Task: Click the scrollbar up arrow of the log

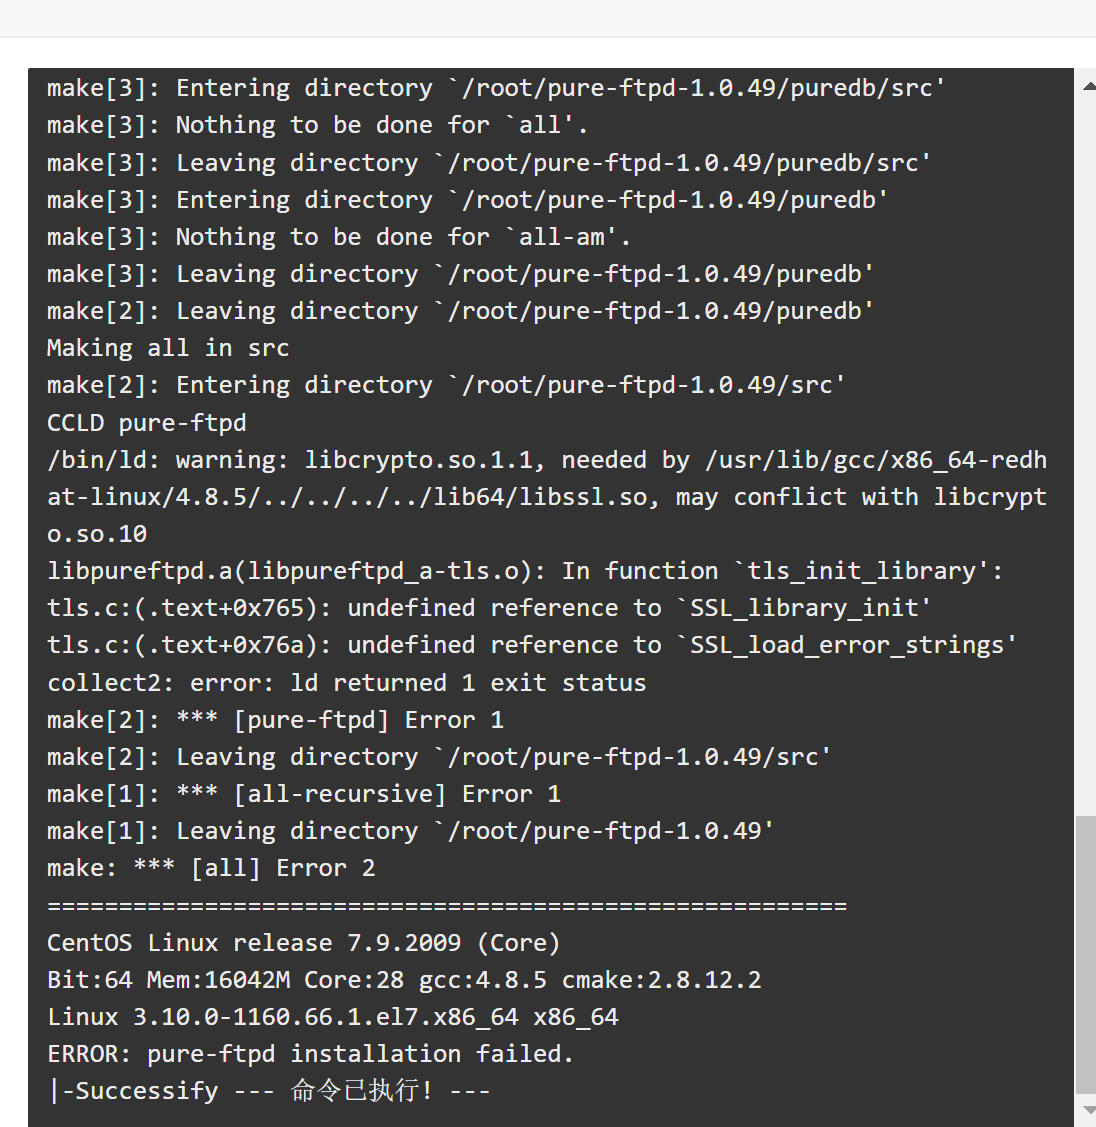Action: click(x=1088, y=86)
